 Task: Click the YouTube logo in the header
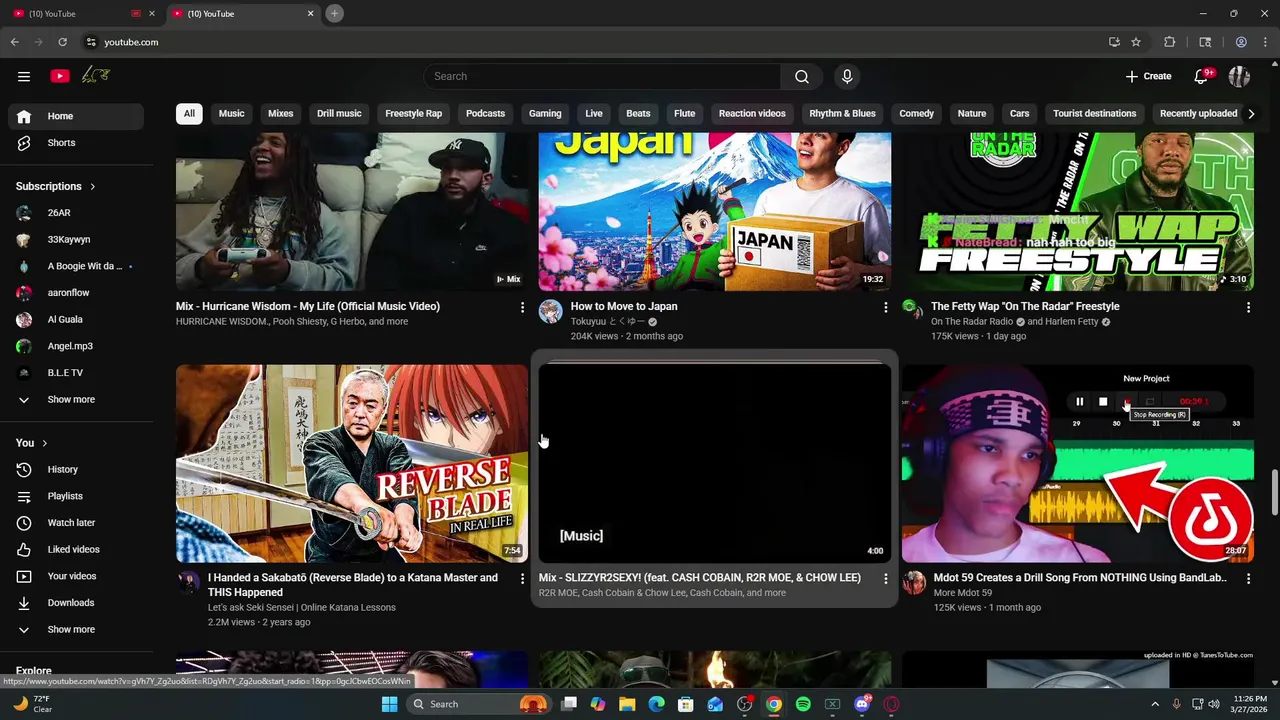tap(60, 76)
